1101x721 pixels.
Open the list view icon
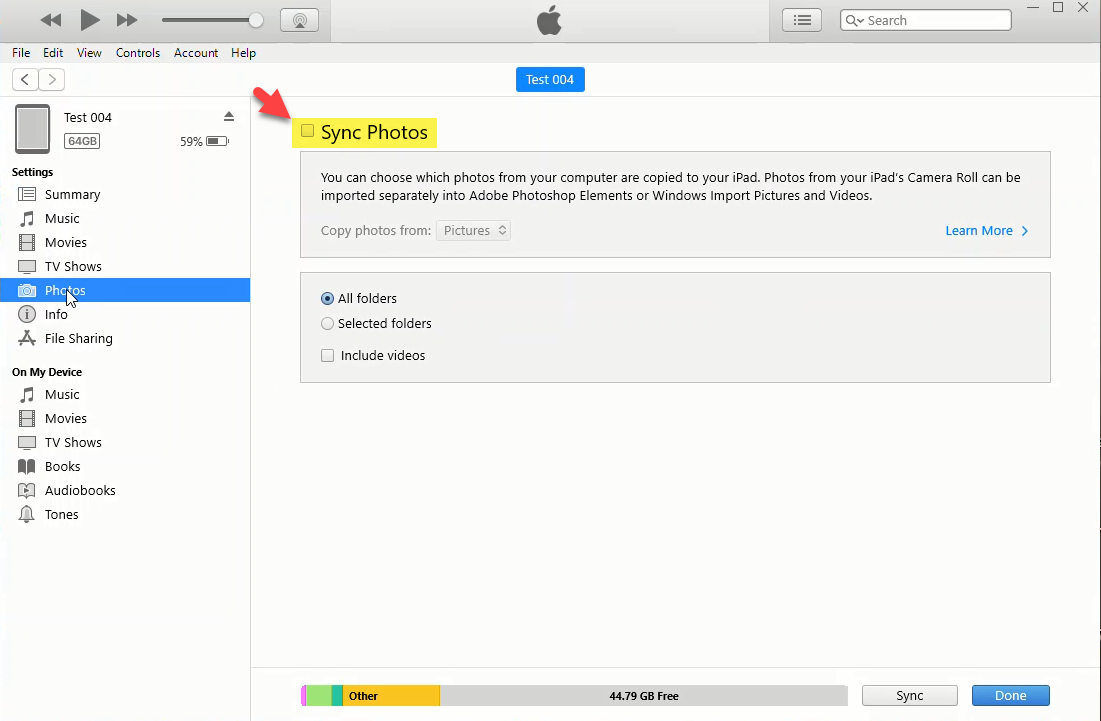(801, 20)
